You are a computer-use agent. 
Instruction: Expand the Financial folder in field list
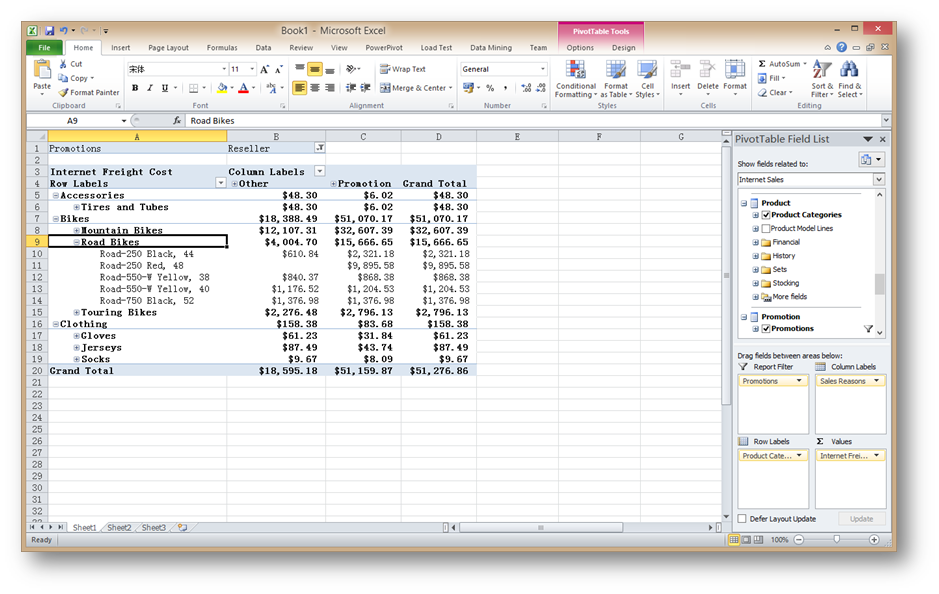click(x=755, y=243)
